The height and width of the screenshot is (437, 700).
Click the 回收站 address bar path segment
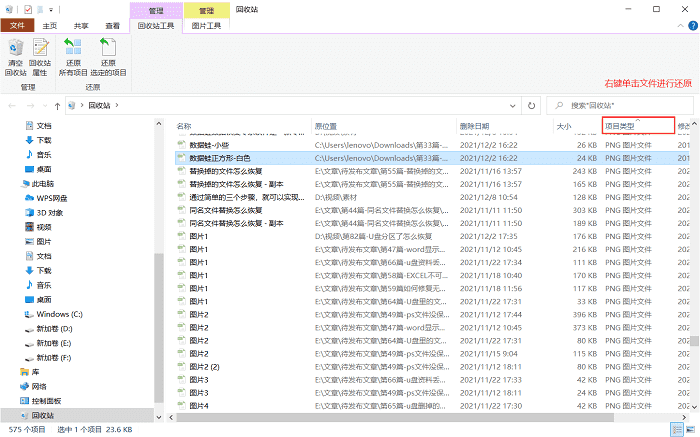pos(99,105)
